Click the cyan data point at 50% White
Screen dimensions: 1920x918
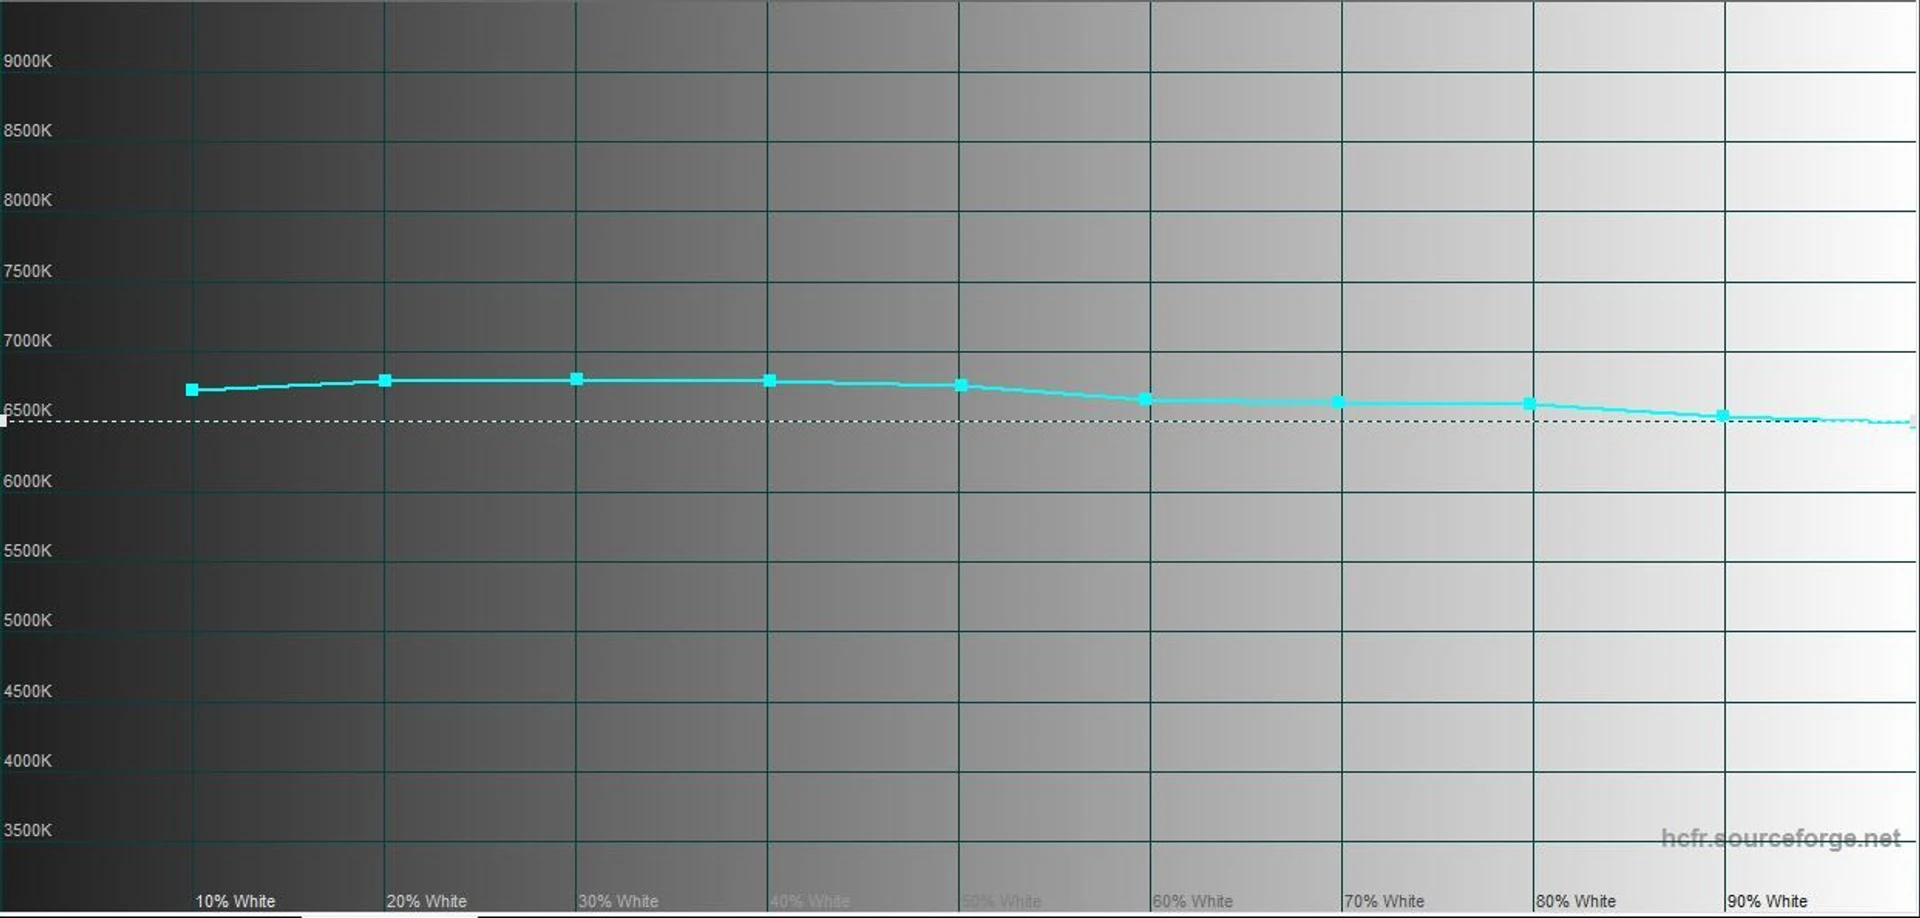pos(961,386)
